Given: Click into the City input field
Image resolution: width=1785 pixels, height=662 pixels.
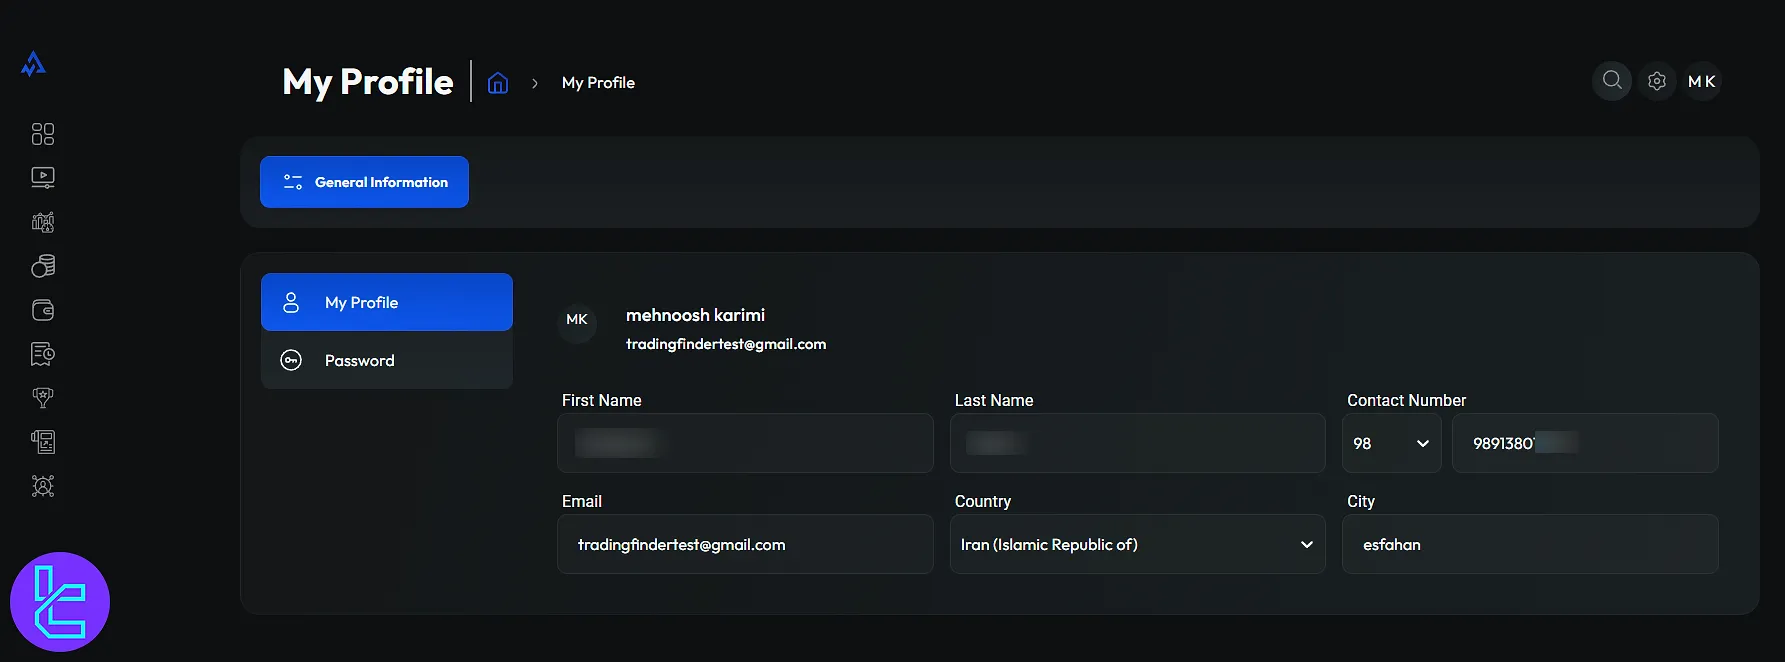Looking at the screenshot, I should (x=1530, y=544).
